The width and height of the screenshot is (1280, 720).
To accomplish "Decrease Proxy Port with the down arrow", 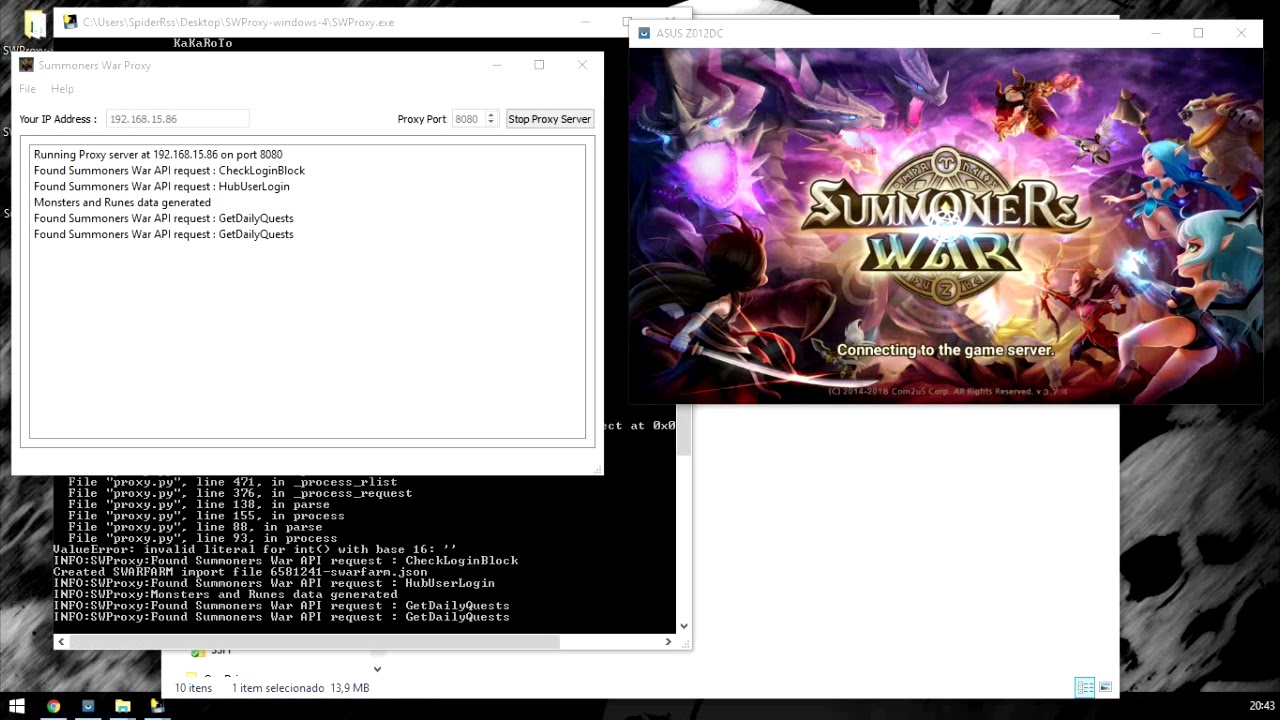I will (x=491, y=123).
